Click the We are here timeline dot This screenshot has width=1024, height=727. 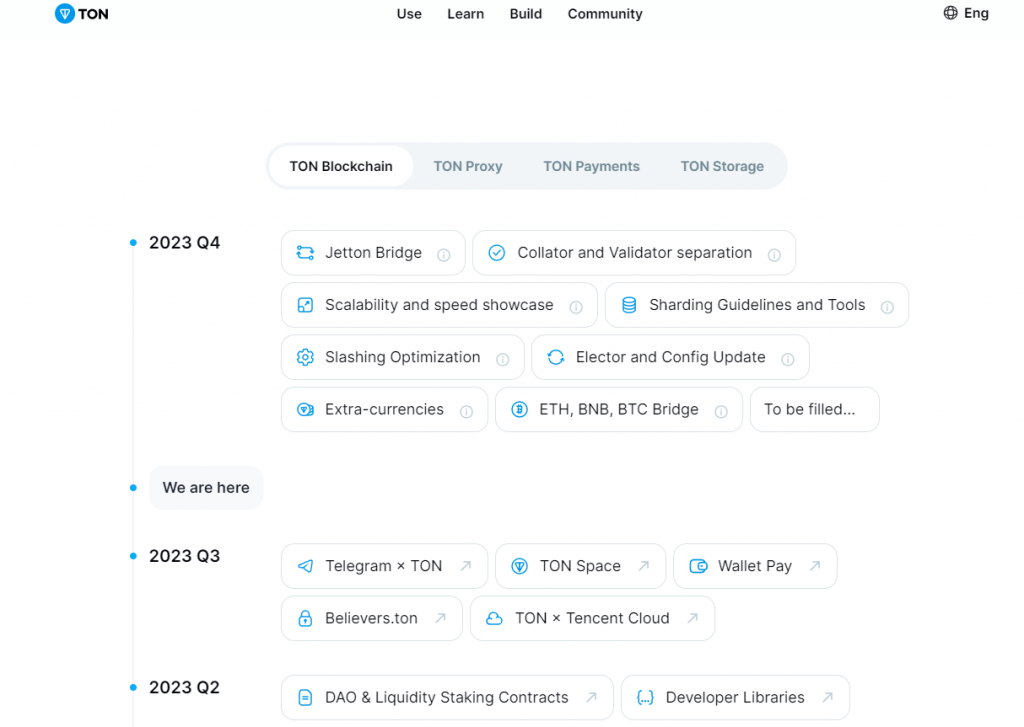133,488
